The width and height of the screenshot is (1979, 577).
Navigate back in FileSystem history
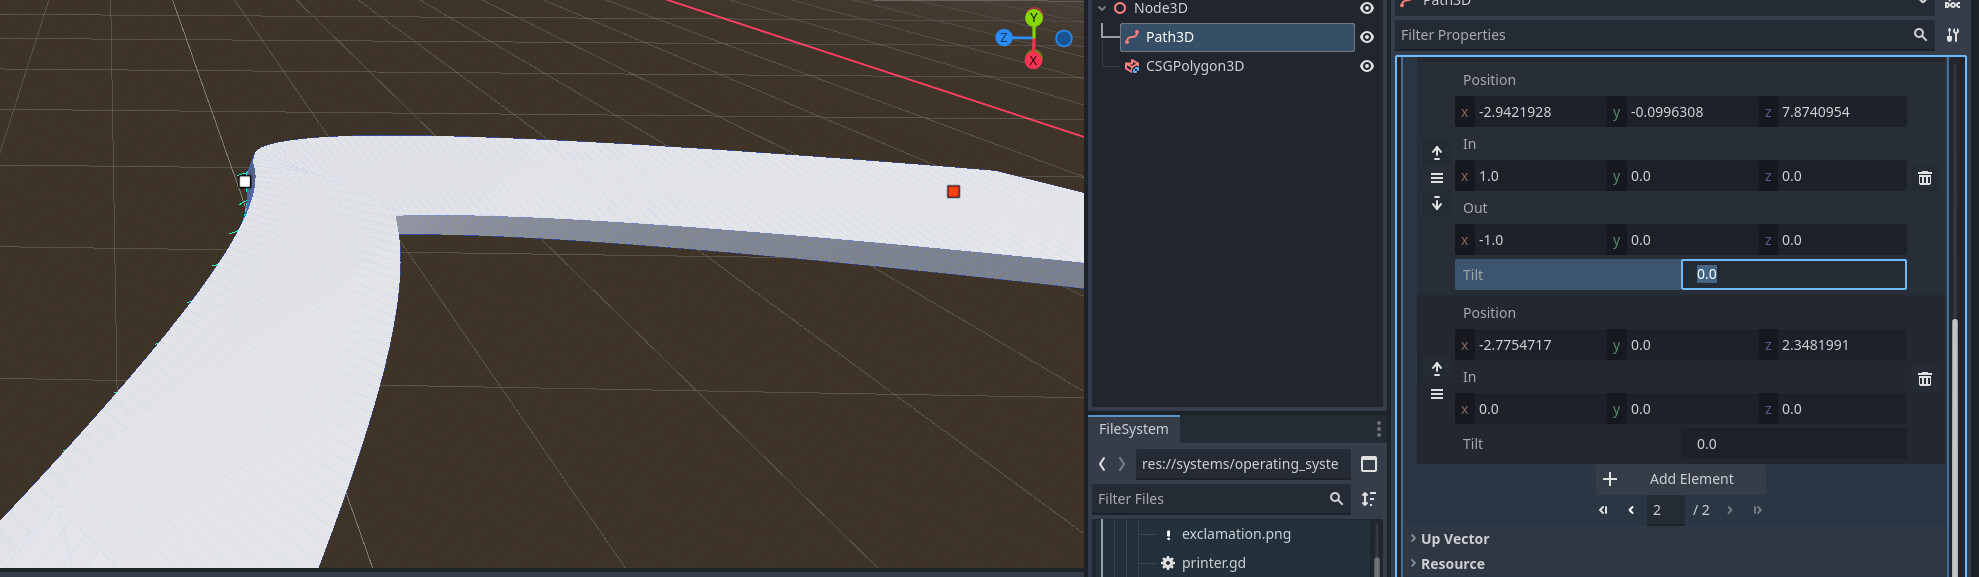pos(1102,464)
